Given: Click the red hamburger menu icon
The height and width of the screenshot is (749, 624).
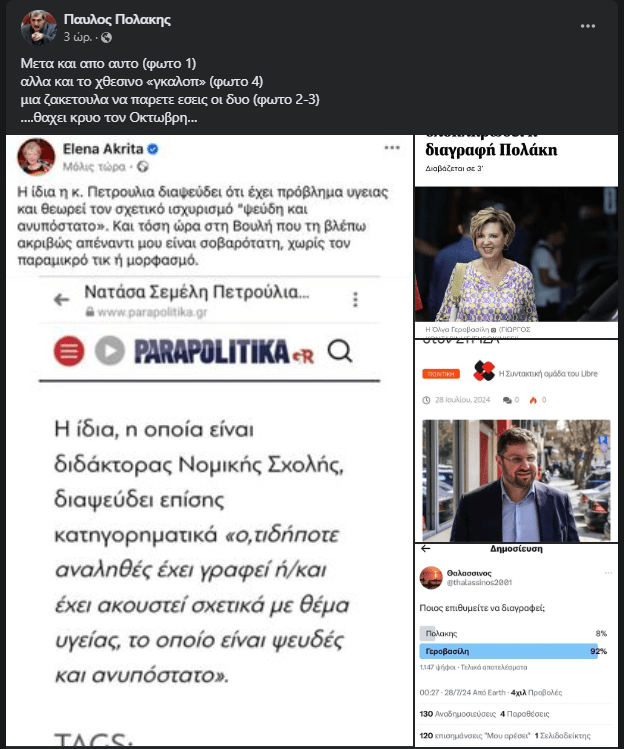Looking at the screenshot, I should [69, 351].
